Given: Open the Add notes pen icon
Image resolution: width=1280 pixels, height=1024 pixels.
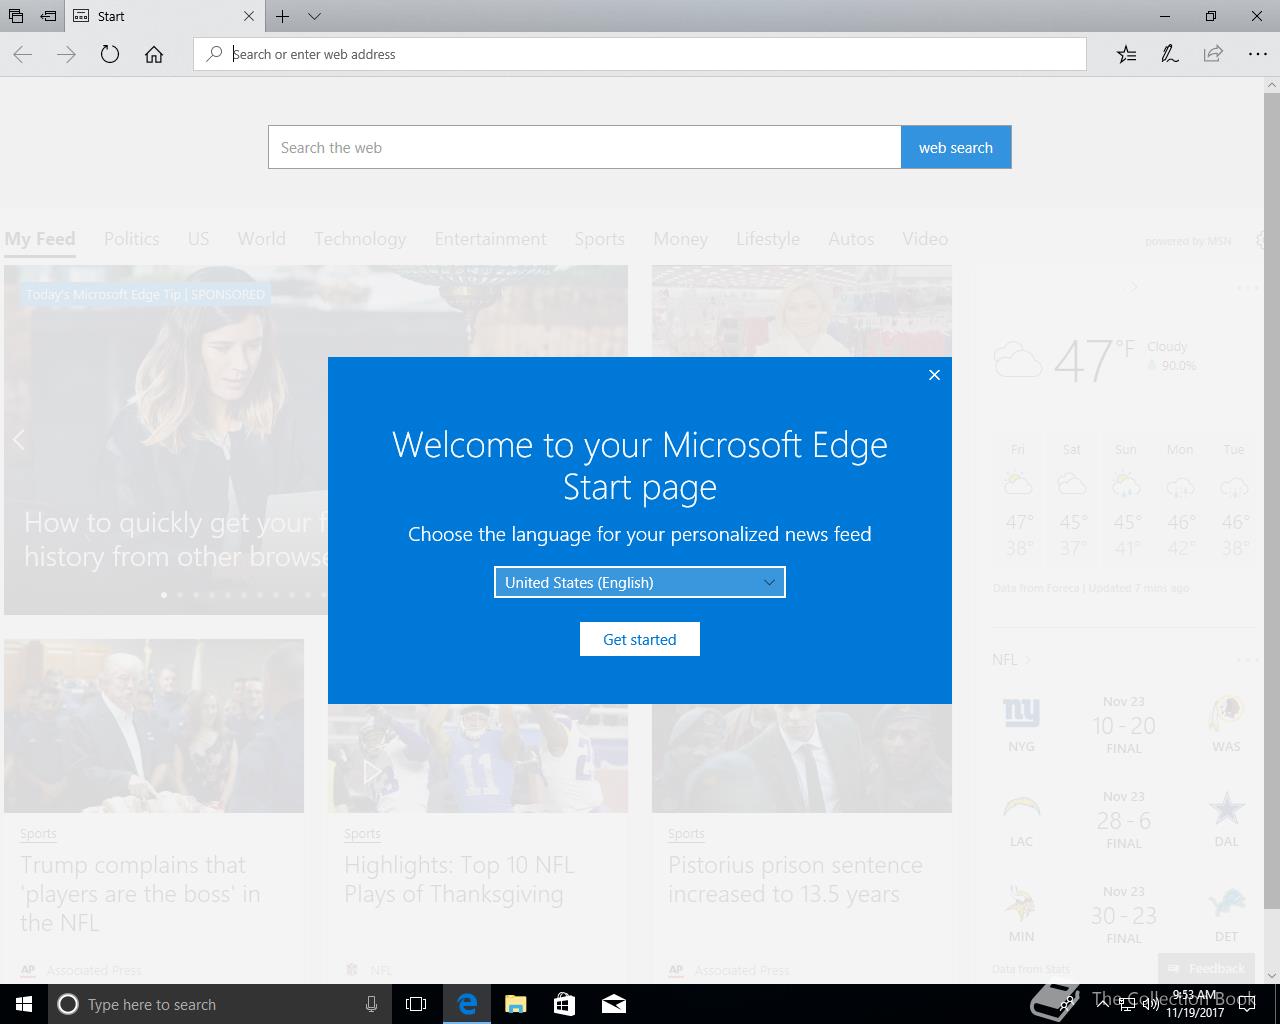Looking at the screenshot, I should pos(1170,54).
